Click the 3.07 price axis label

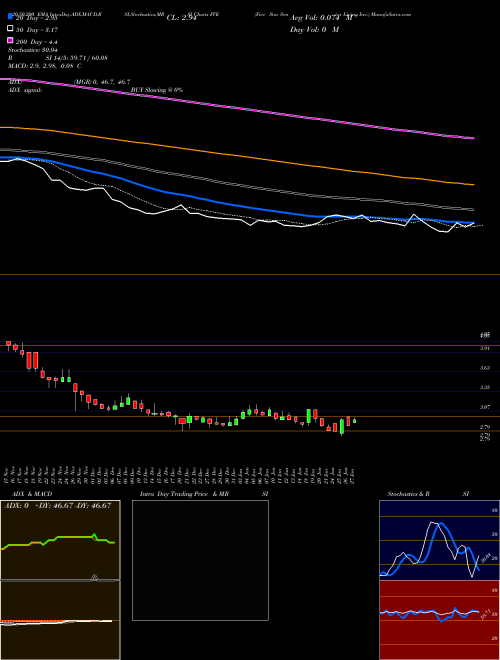coord(485,407)
